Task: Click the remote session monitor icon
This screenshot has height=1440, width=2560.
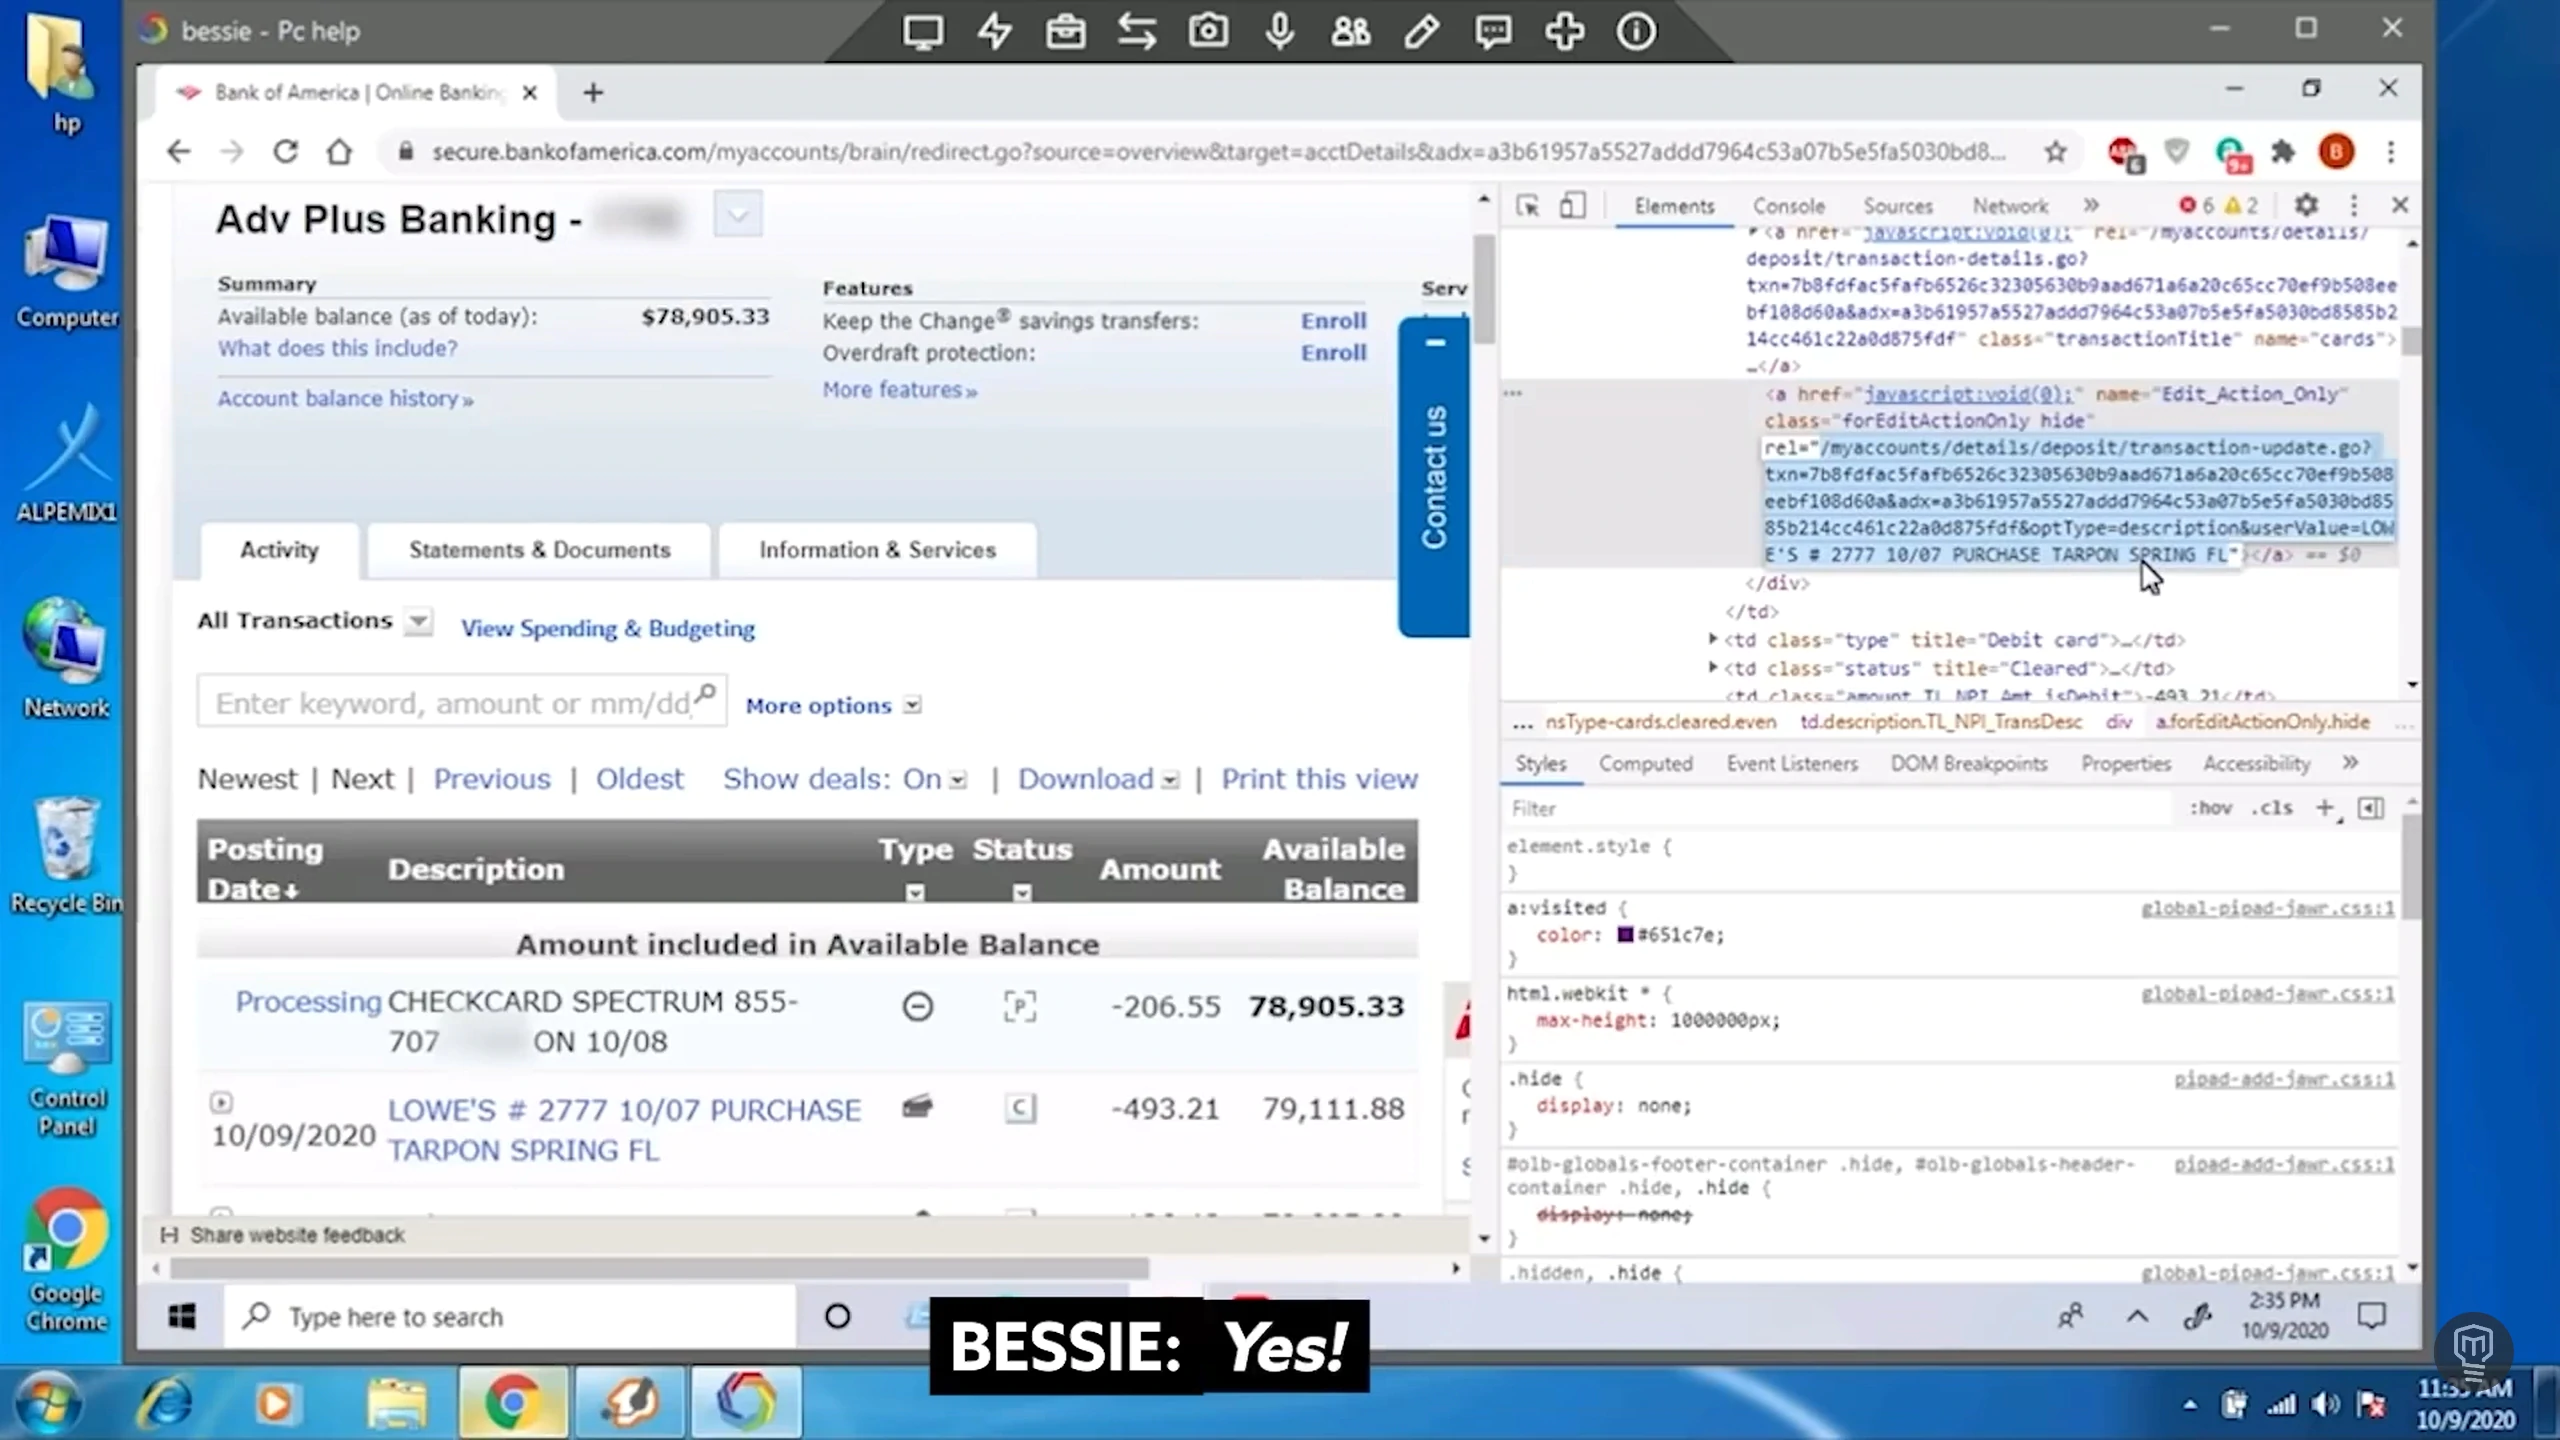Action: pos(922,32)
